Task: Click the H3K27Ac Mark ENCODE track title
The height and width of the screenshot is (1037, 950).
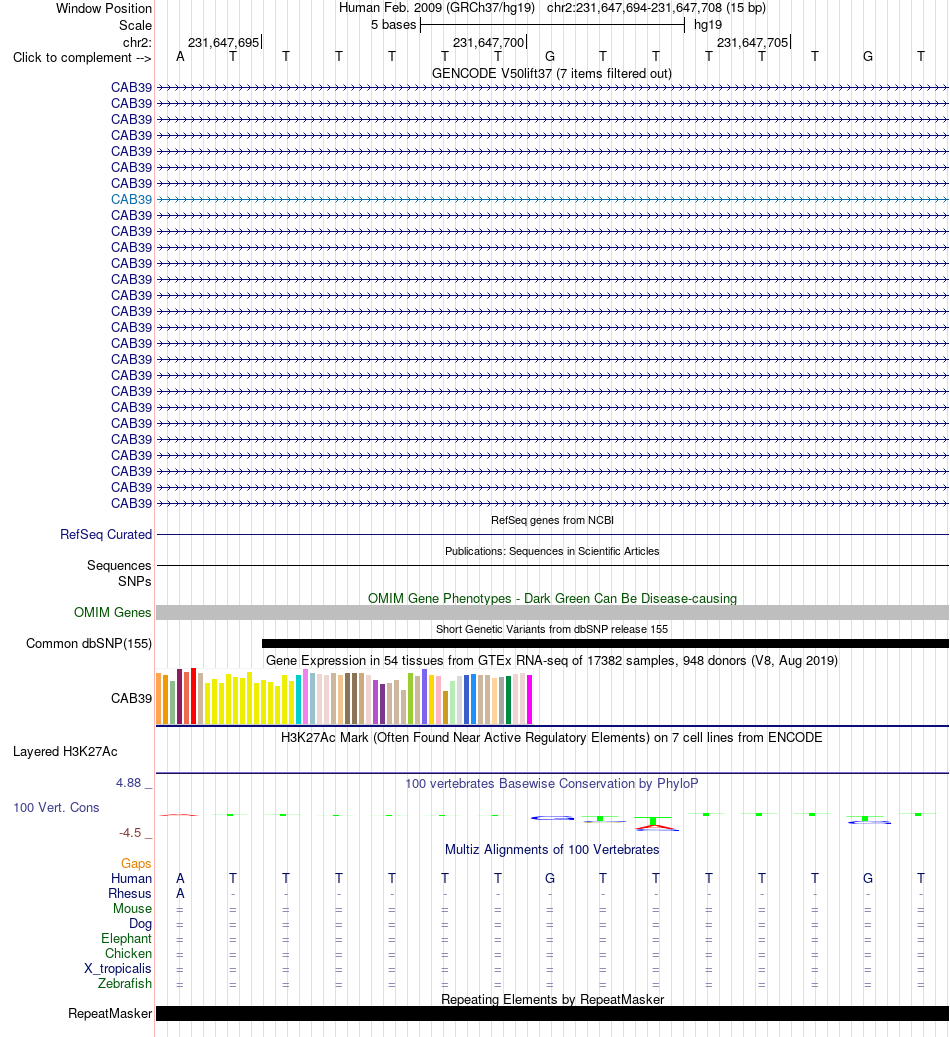Action: click(x=552, y=737)
